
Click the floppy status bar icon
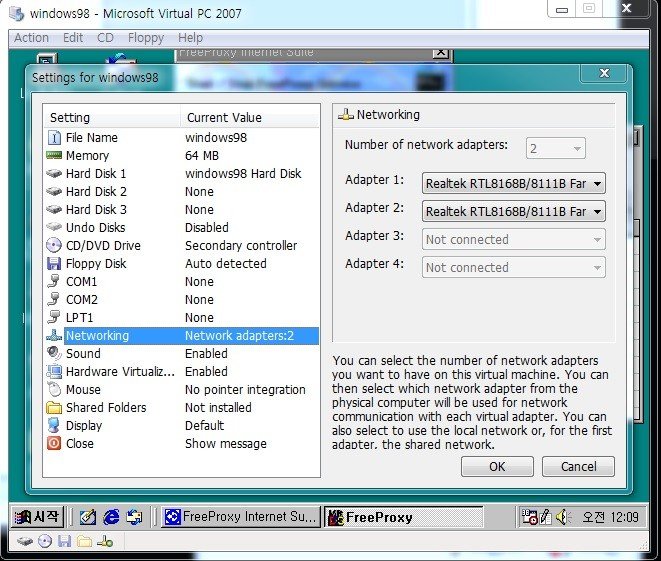pos(64,541)
